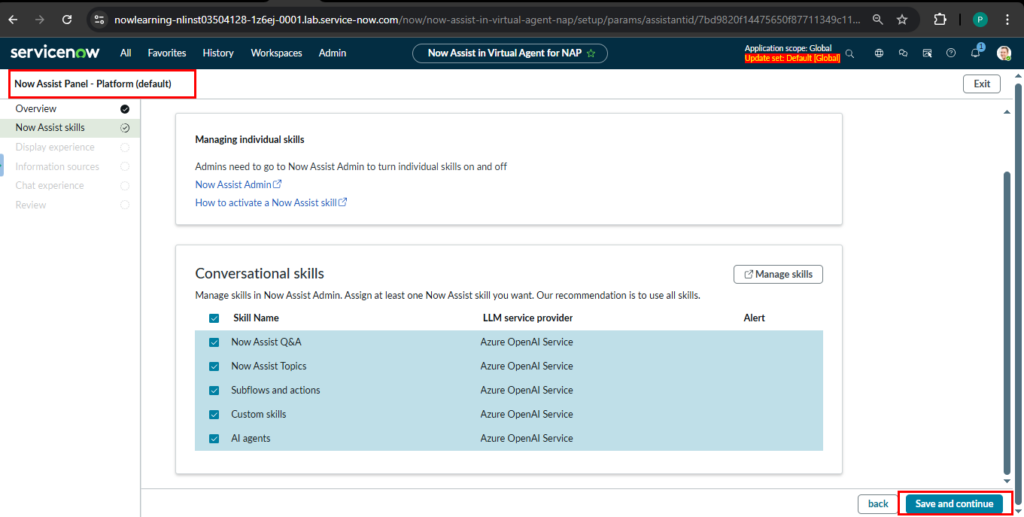This screenshot has height=517, width=1024.
Task: Open the sidebar discussions chat icon
Action: tap(903, 53)
